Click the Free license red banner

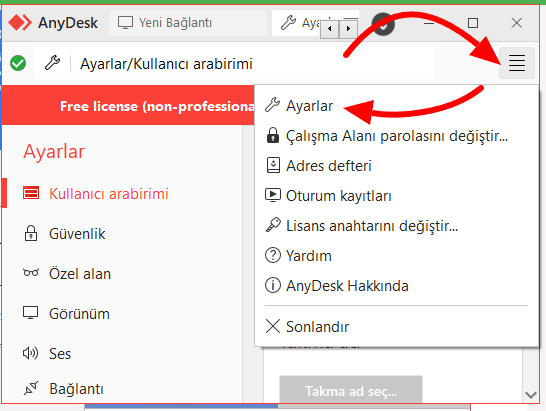point(128,106)
